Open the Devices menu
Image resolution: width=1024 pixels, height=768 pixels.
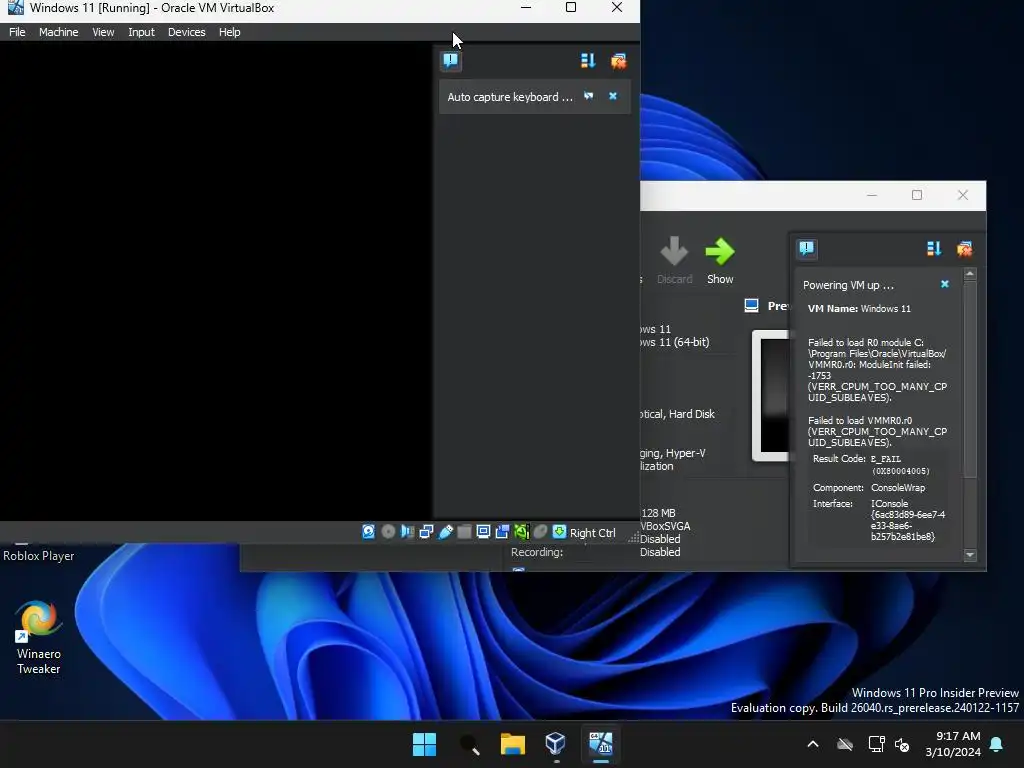point(186,32)
